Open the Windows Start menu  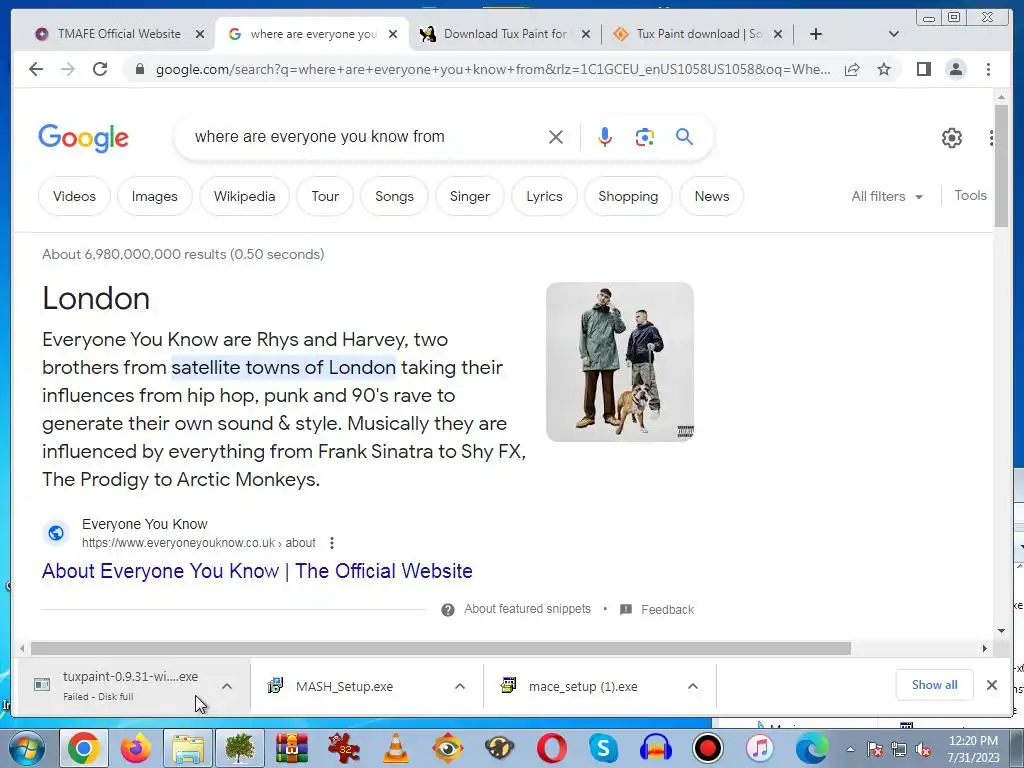click(27, 748)
